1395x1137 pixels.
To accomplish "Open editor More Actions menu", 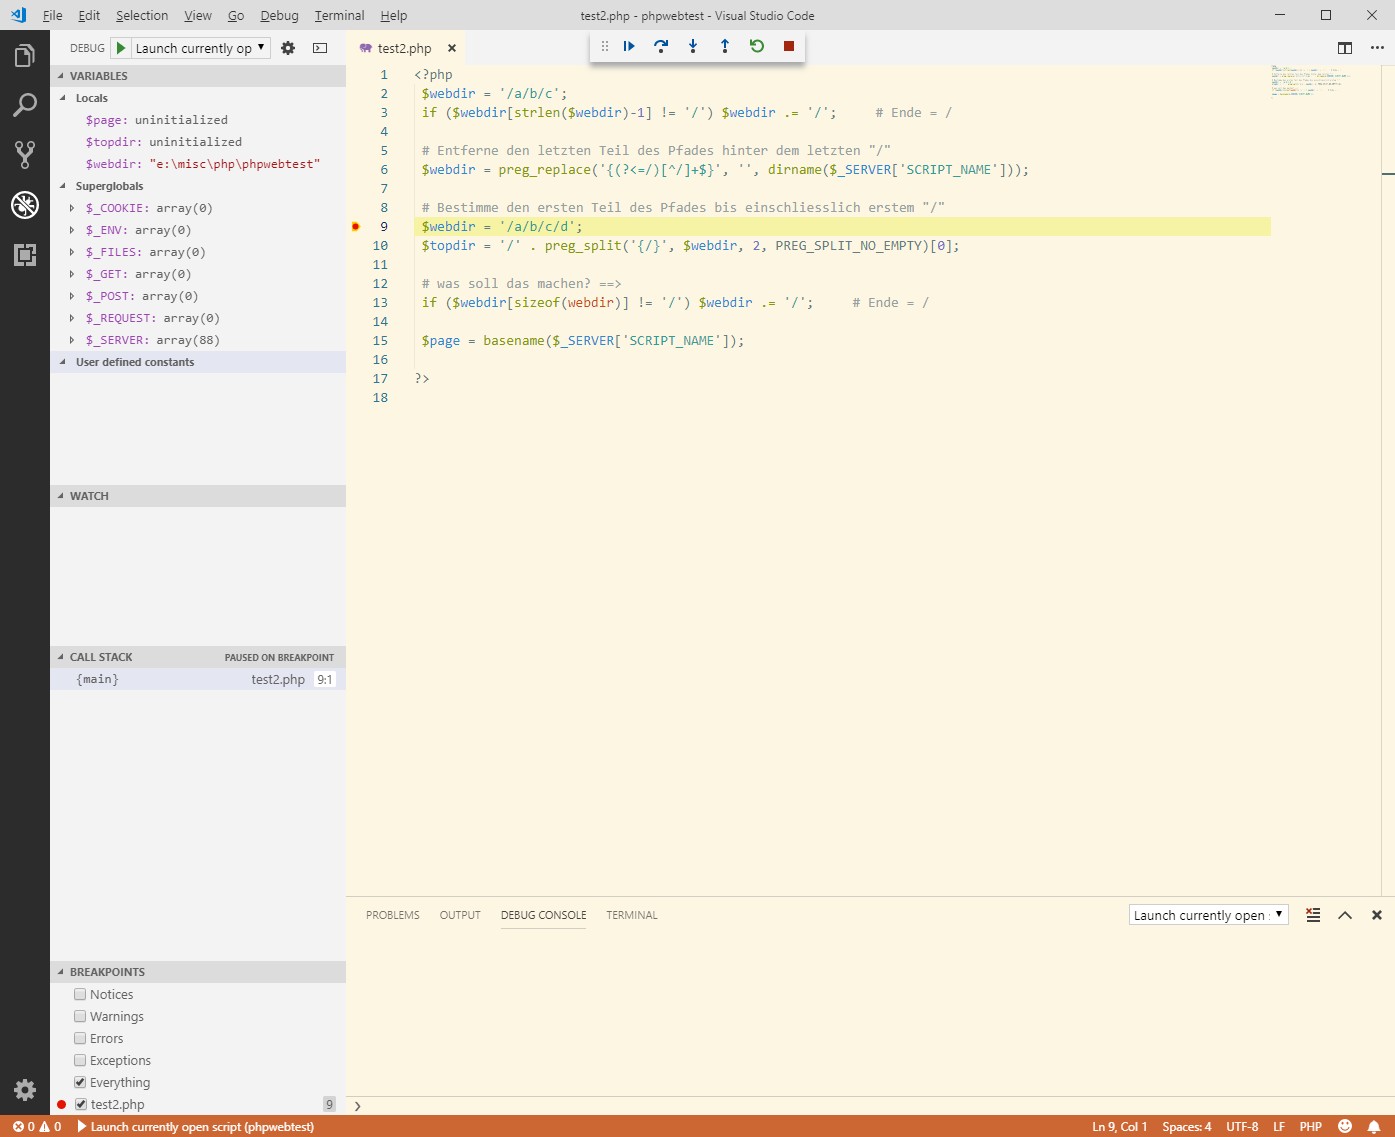I will click(1377, 48).
